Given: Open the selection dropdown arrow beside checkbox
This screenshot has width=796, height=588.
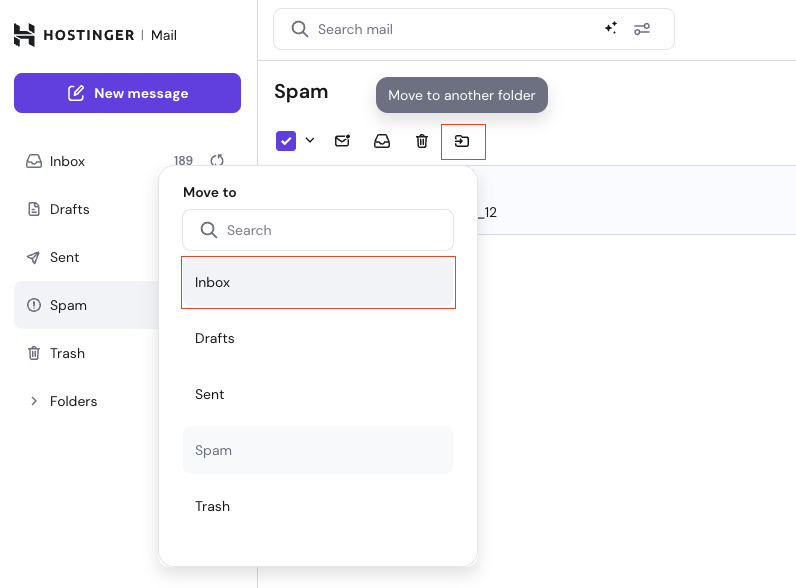Looking at the screenshot, I should tap(310, 141).
